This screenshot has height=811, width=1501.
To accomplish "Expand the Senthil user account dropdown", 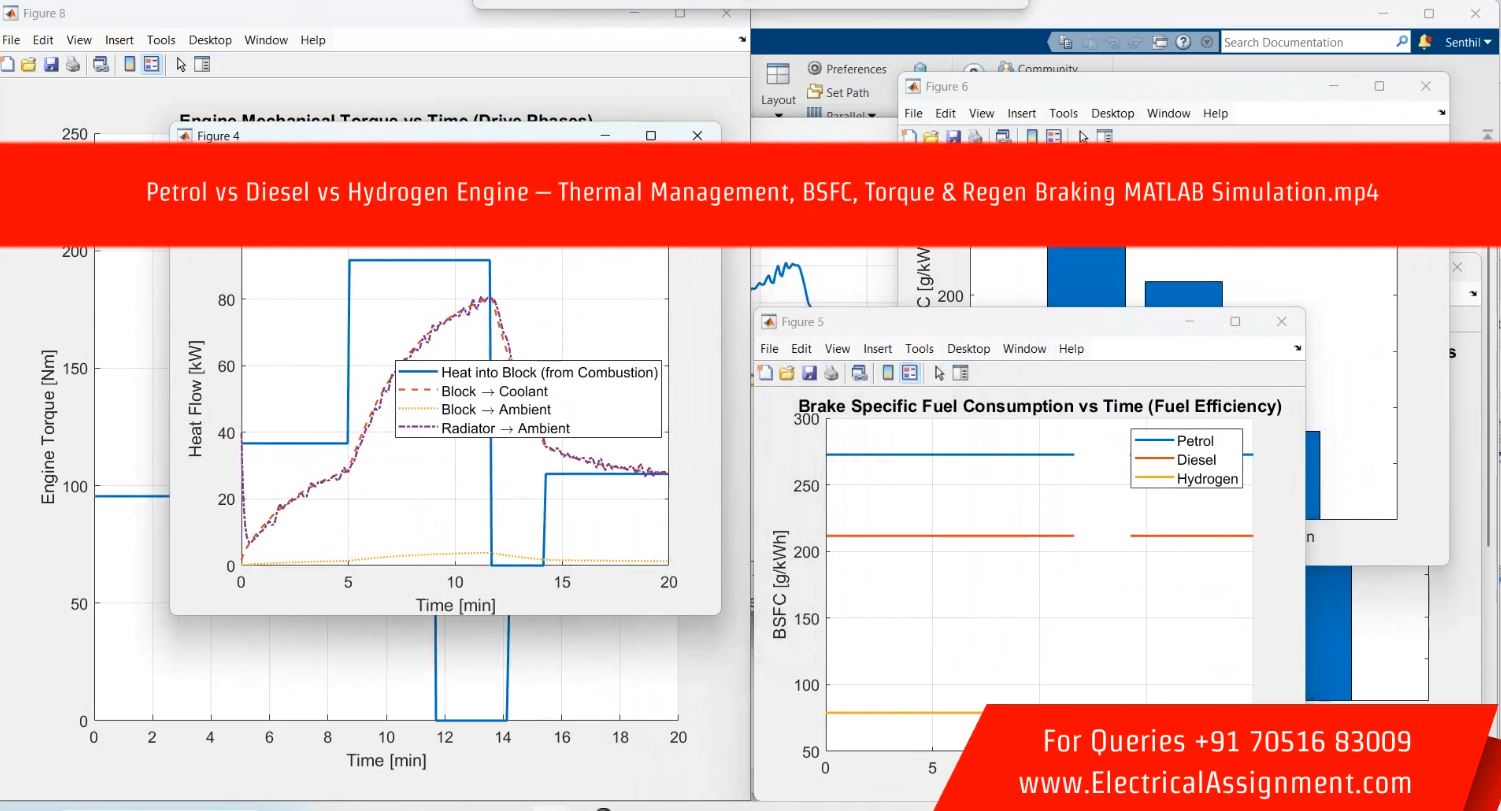I will (1467, 42).
